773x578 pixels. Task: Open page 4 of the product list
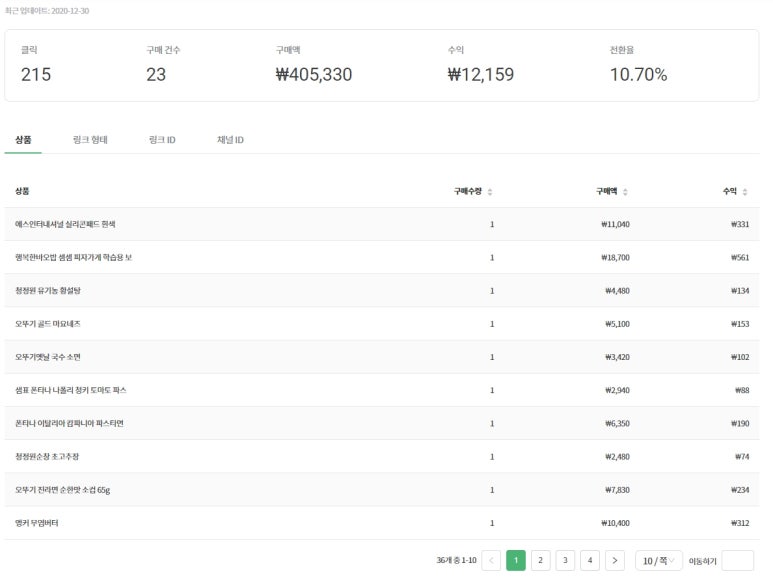[x=590, y=561]
